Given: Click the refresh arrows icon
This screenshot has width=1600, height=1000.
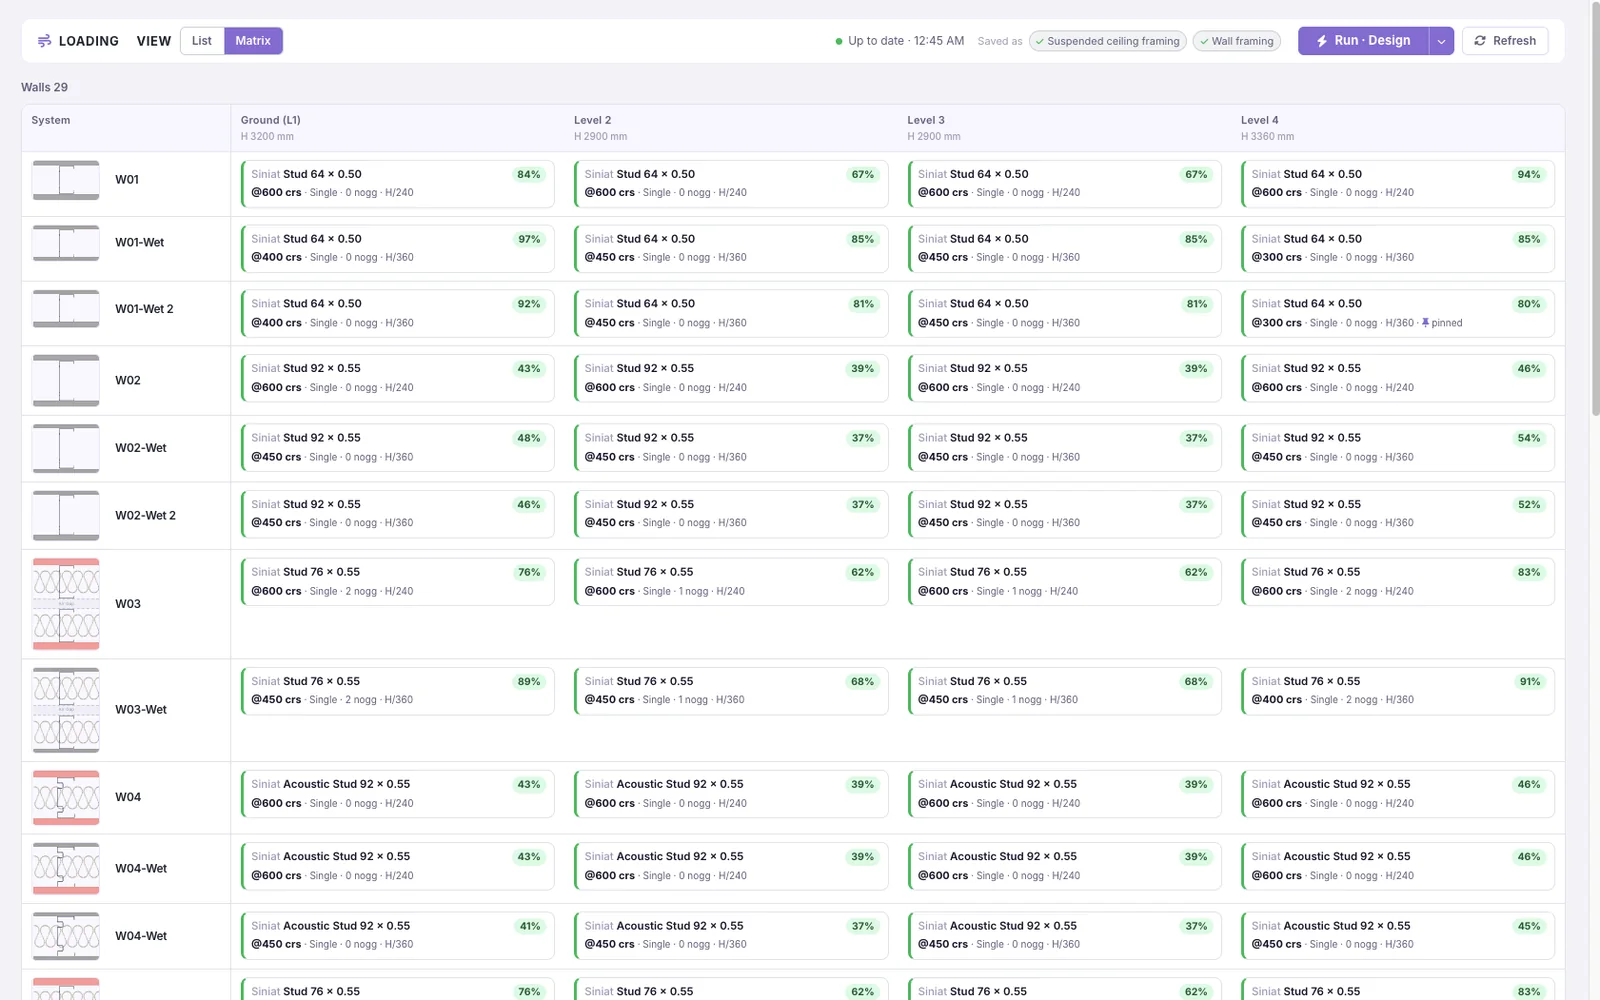Looking at the screenshot, I should (1480, 41).
